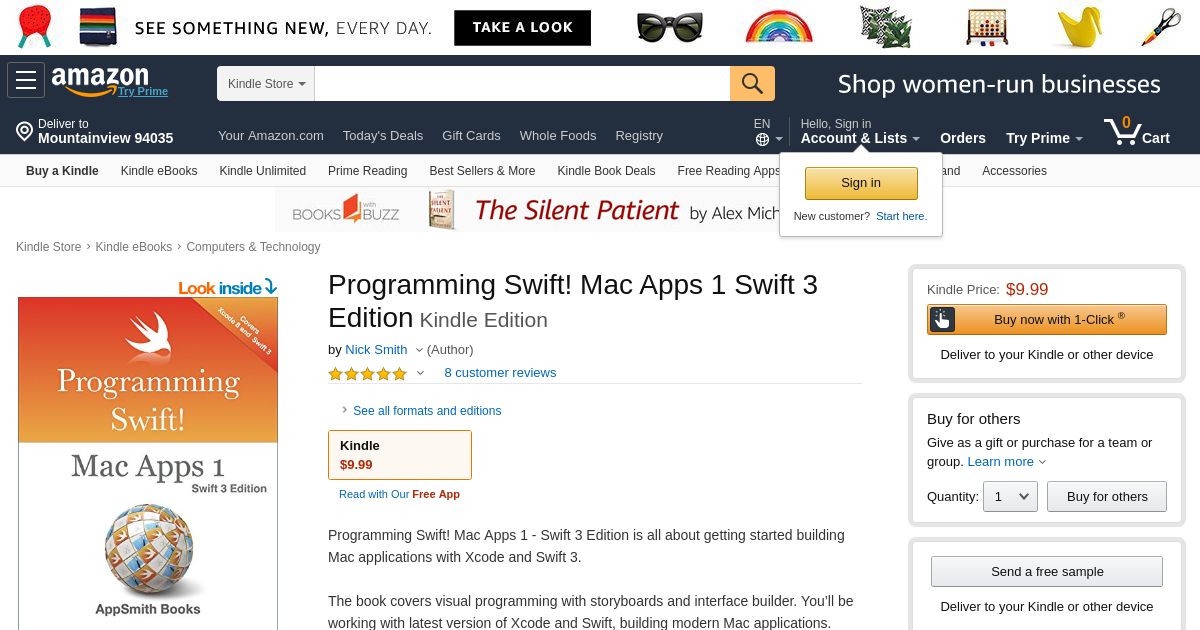Open Best Sellers & More tab

482,171
